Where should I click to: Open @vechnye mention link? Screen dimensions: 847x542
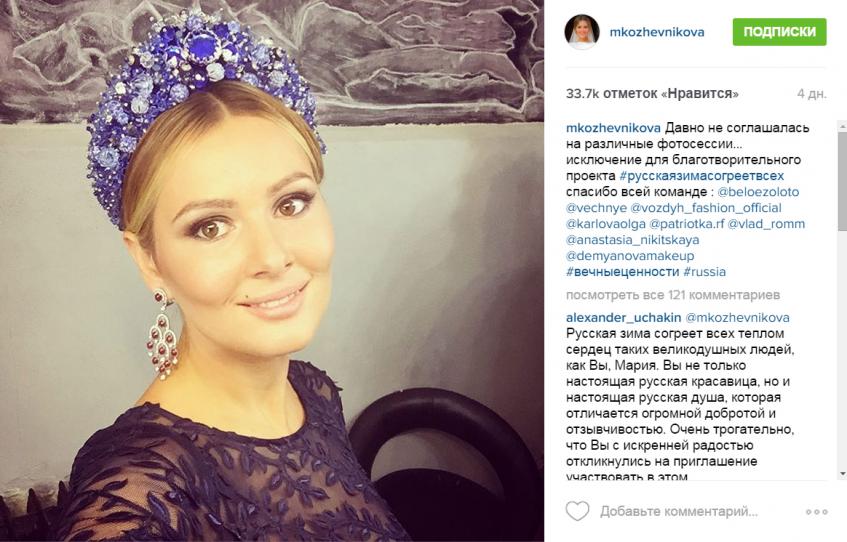point(596,208)
